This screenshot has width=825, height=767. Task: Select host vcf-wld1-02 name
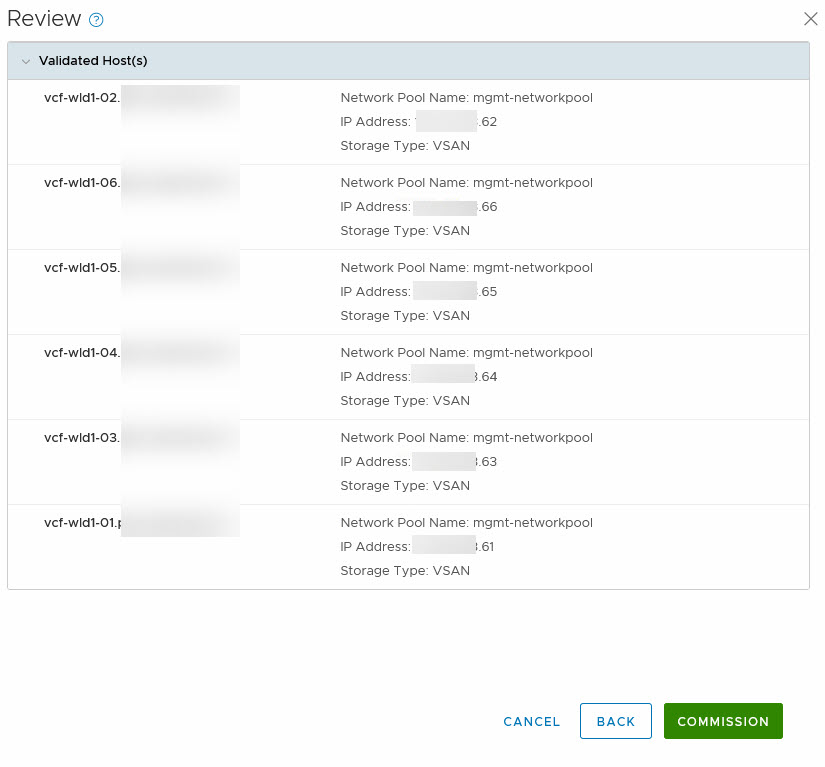click(82, 98)
